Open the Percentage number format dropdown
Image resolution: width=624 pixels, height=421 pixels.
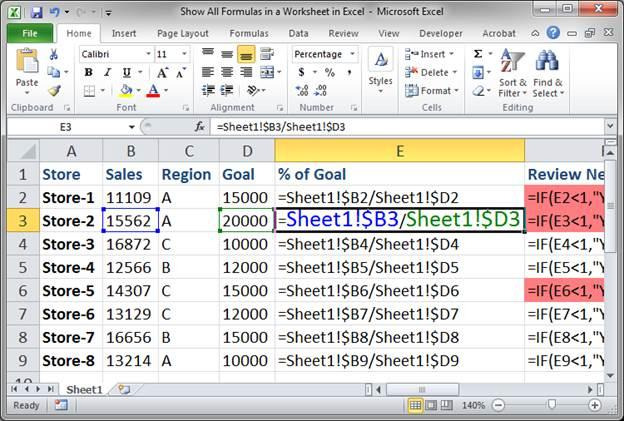[352, 54]
